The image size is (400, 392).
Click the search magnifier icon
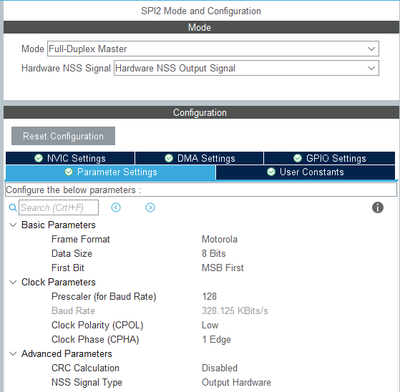[x=13, y=208]
